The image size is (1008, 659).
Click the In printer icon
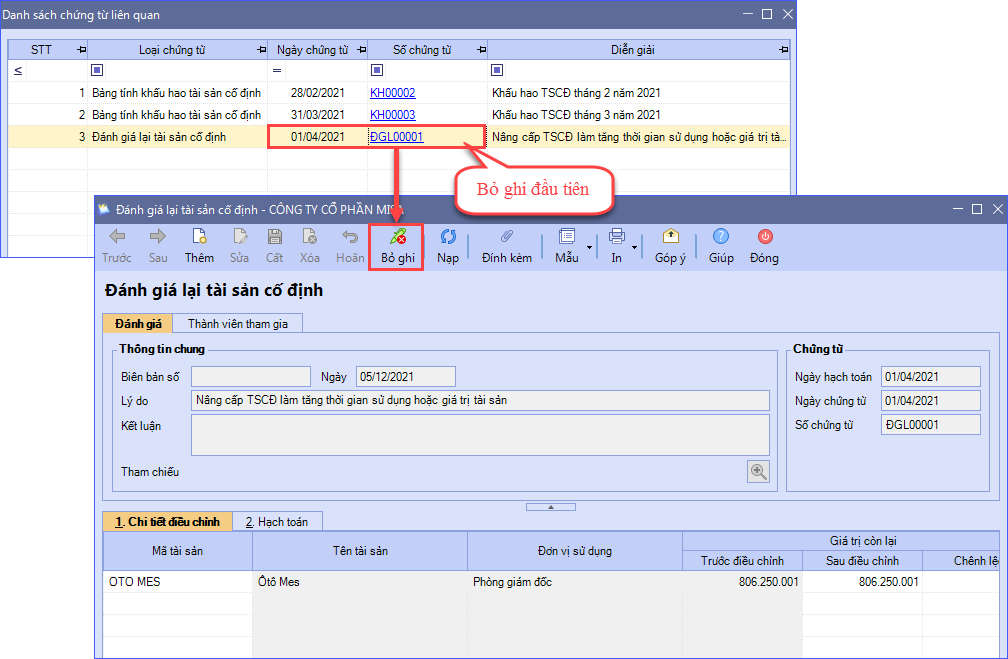tap(616, 238)
